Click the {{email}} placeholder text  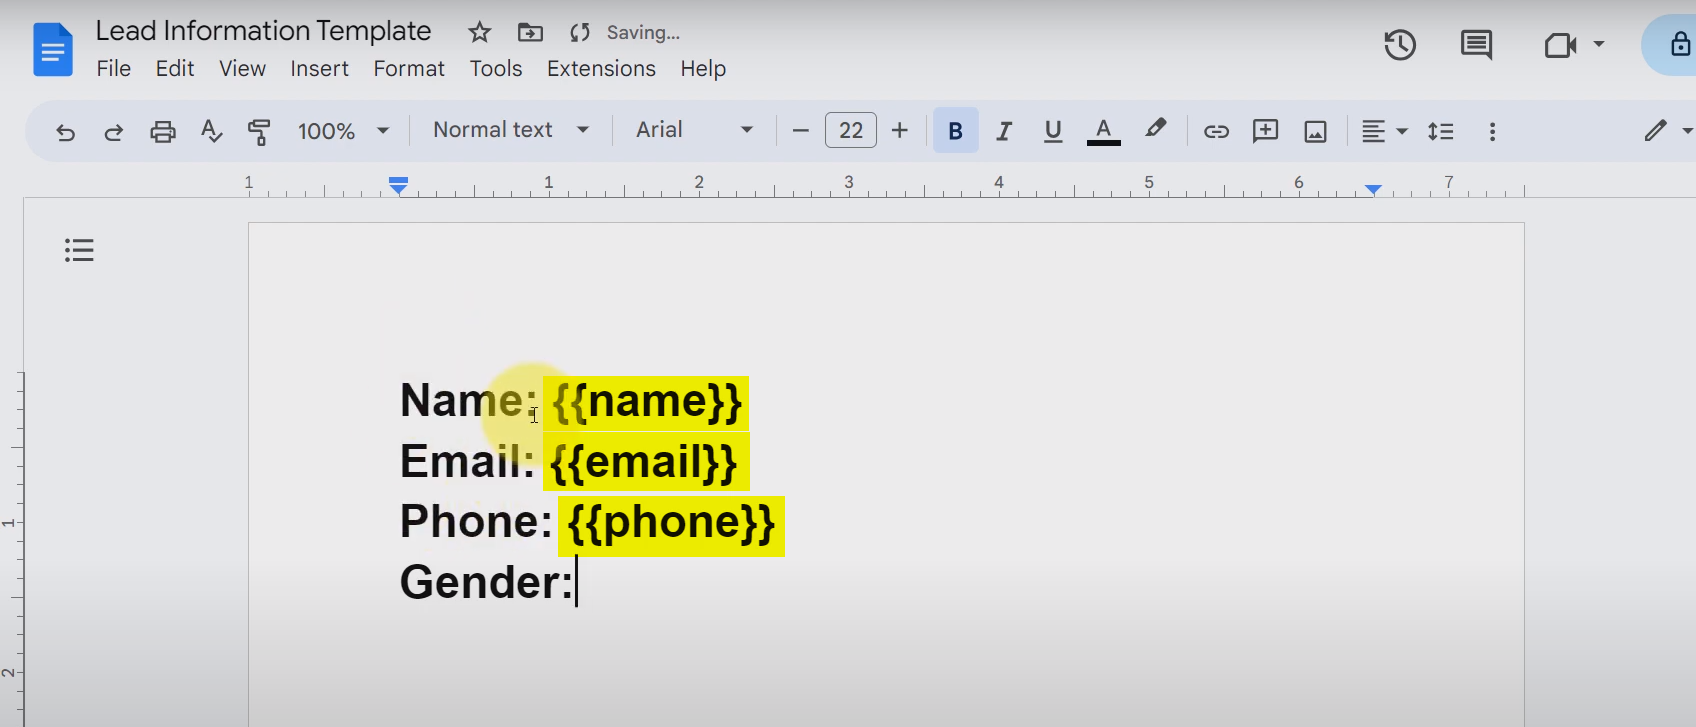click(x=643, y=462)
